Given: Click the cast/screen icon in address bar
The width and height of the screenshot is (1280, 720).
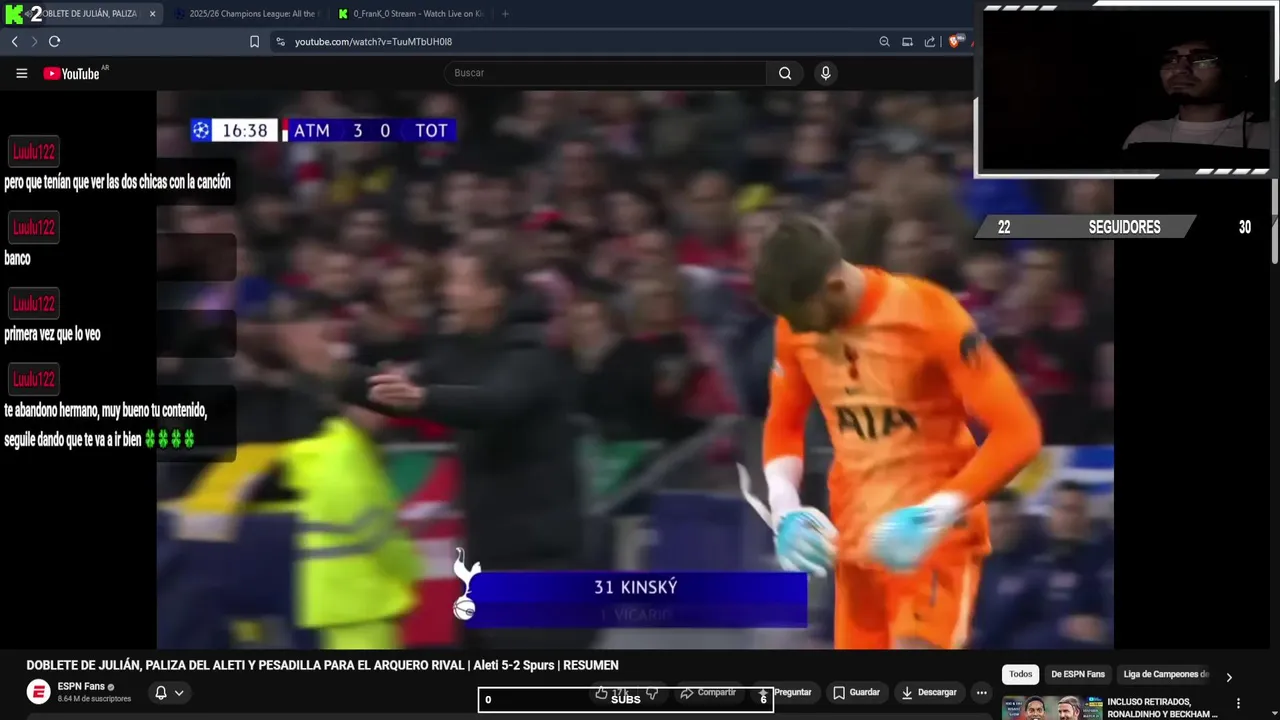Looking at the screenshot, I should [907, 42].
